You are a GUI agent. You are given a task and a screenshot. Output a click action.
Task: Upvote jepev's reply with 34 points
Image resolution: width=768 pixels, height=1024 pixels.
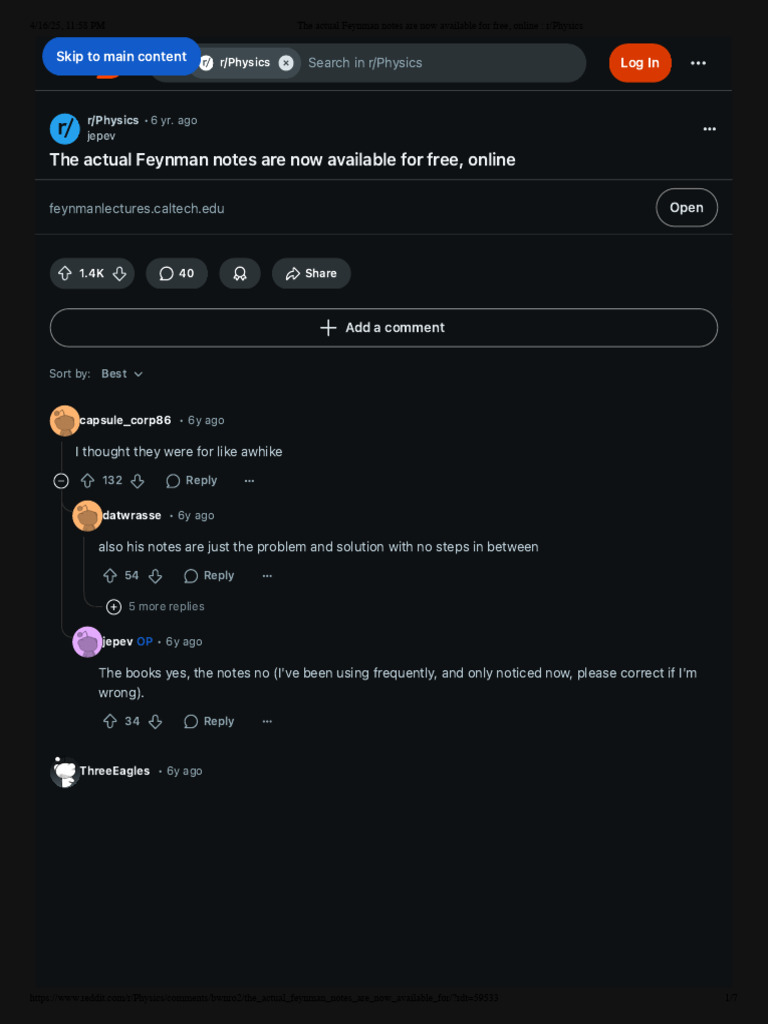click(x=110, y=721)
